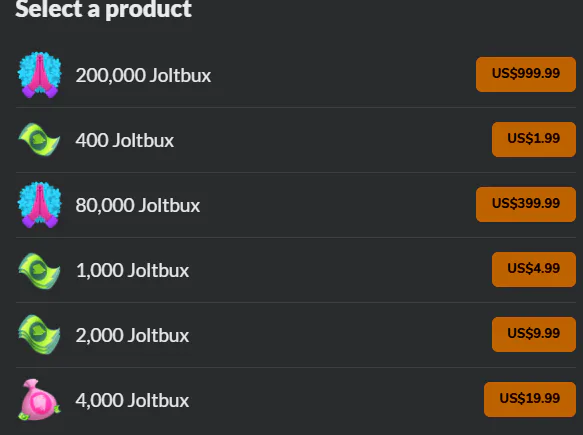Click the US$1.99 price button
Viewport: 583px width, 435px height.
click(534, 139)
